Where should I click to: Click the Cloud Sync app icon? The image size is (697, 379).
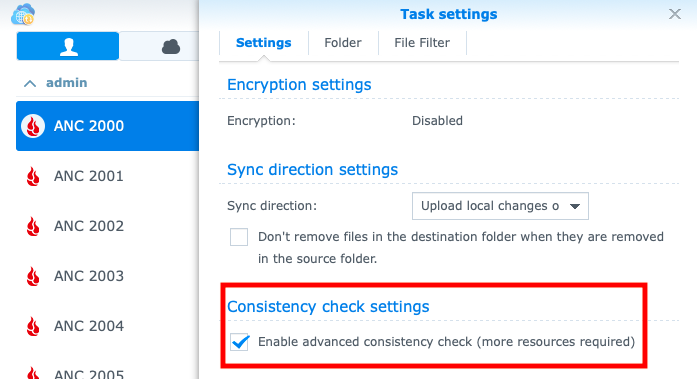[x=23, y=14]
